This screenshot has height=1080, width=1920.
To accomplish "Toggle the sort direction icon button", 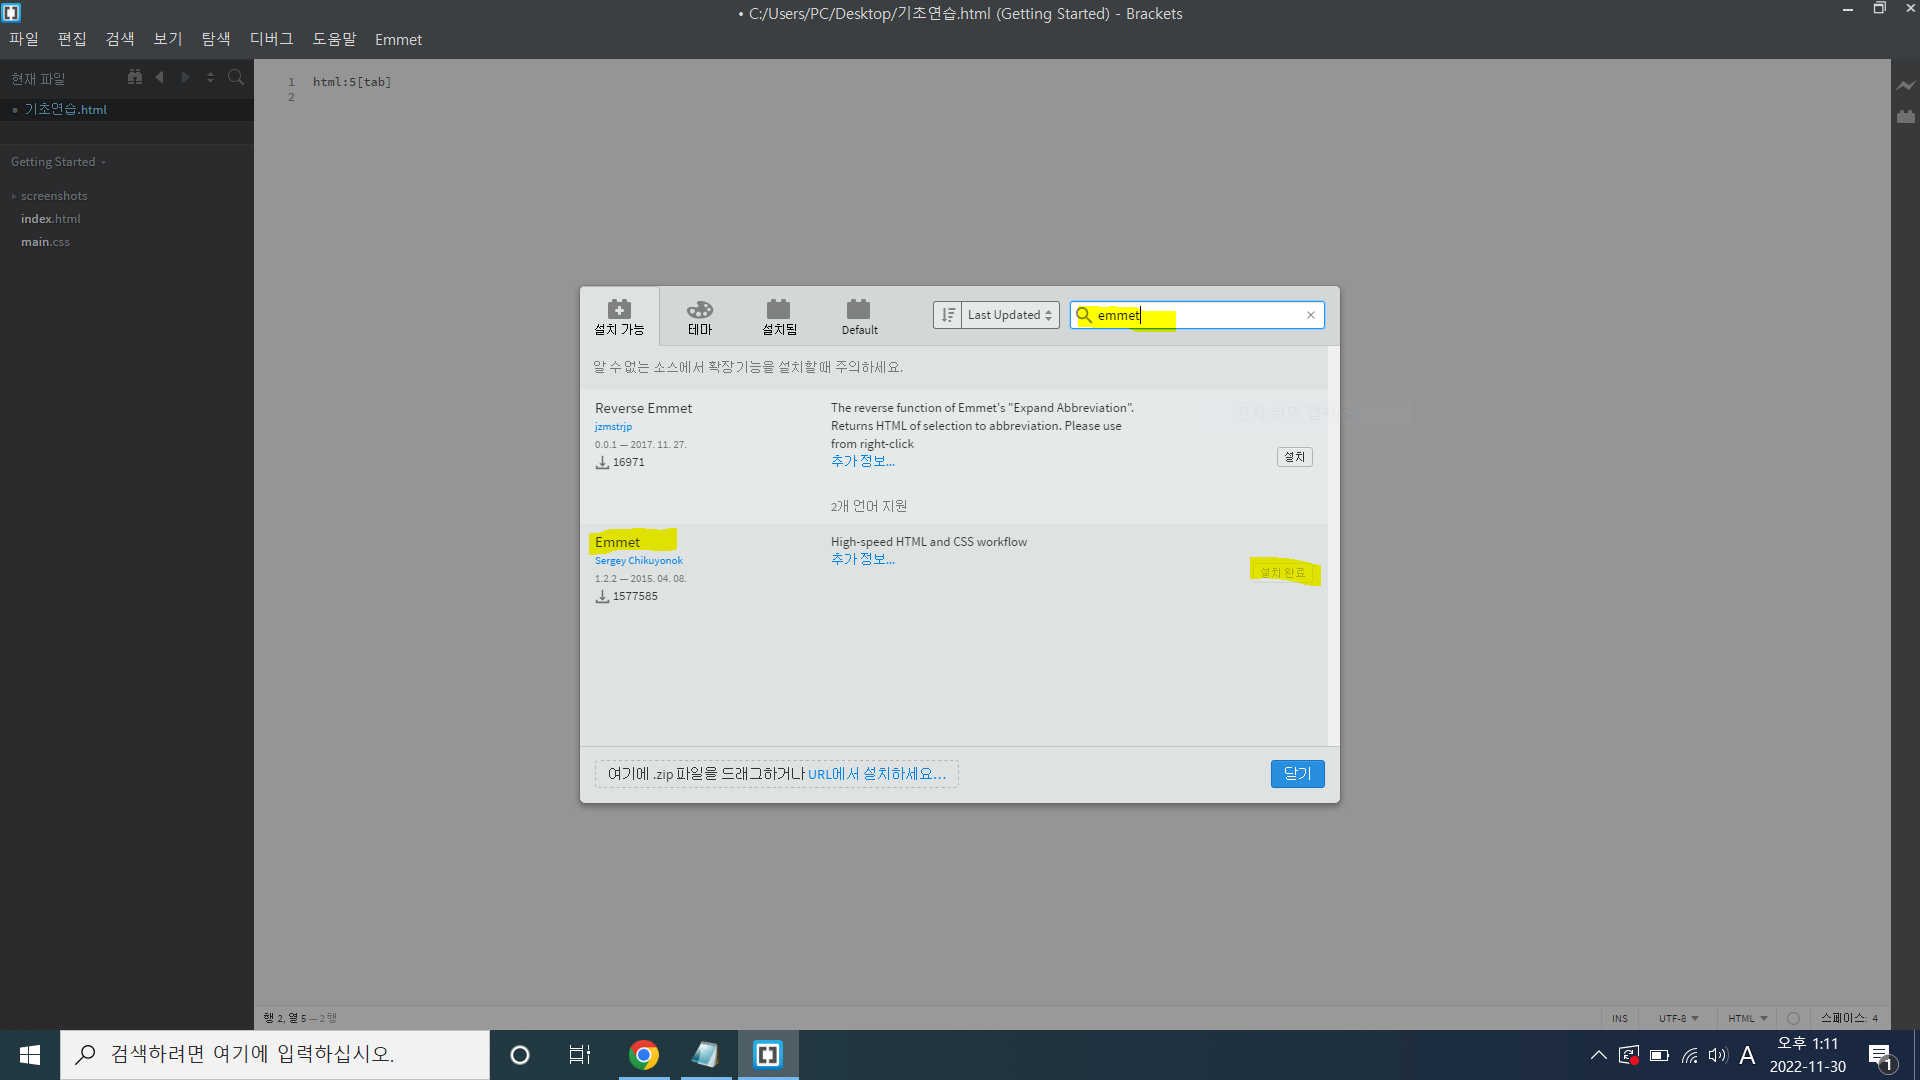I will tap(947, 315).
